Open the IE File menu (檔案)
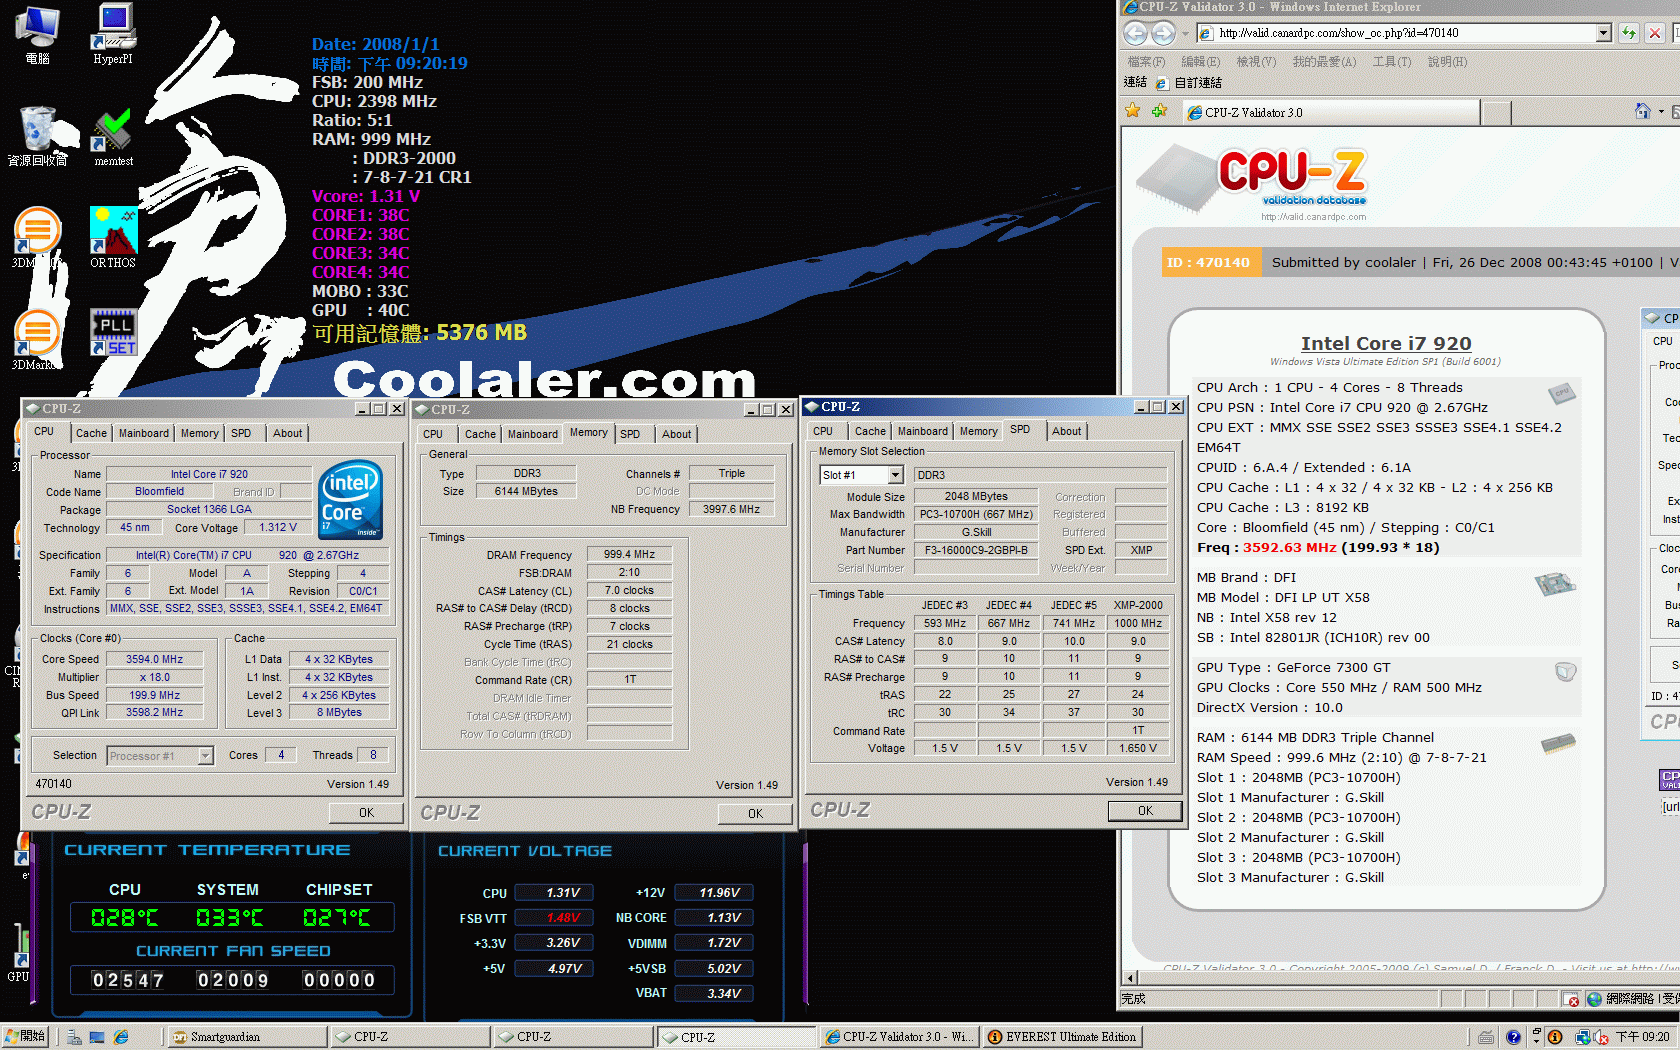The height and width of the screenshot is (1050, 1680). click(x=1146, y=62)
